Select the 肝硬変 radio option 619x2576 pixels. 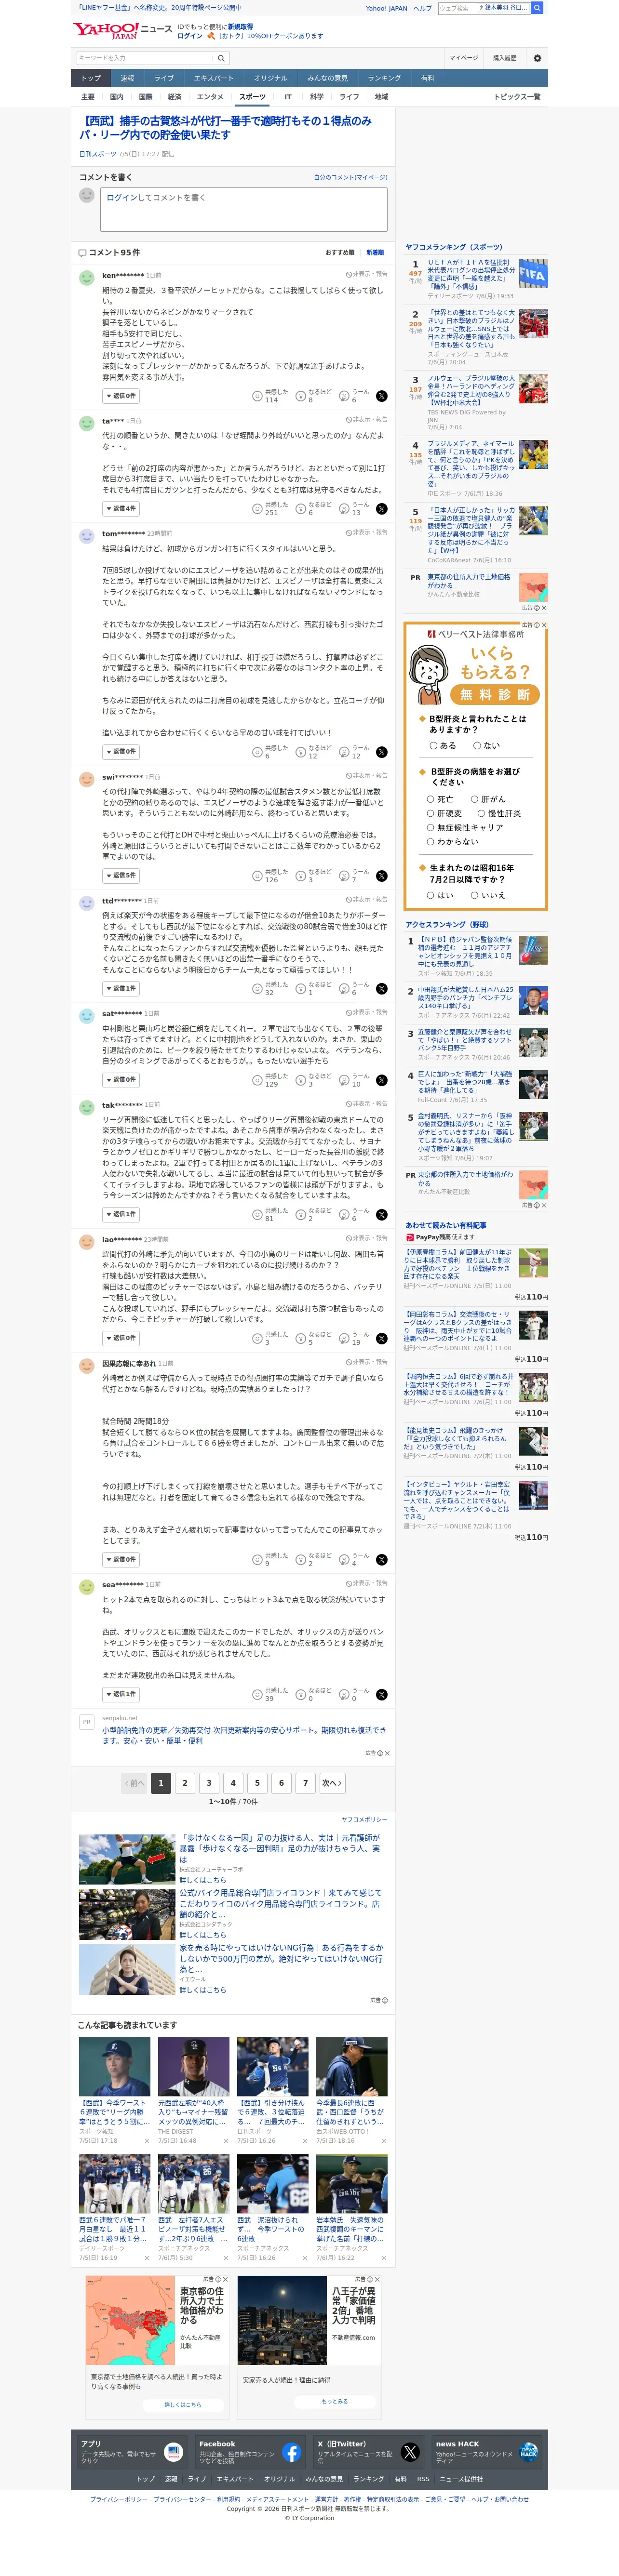[x=430, y=813]
